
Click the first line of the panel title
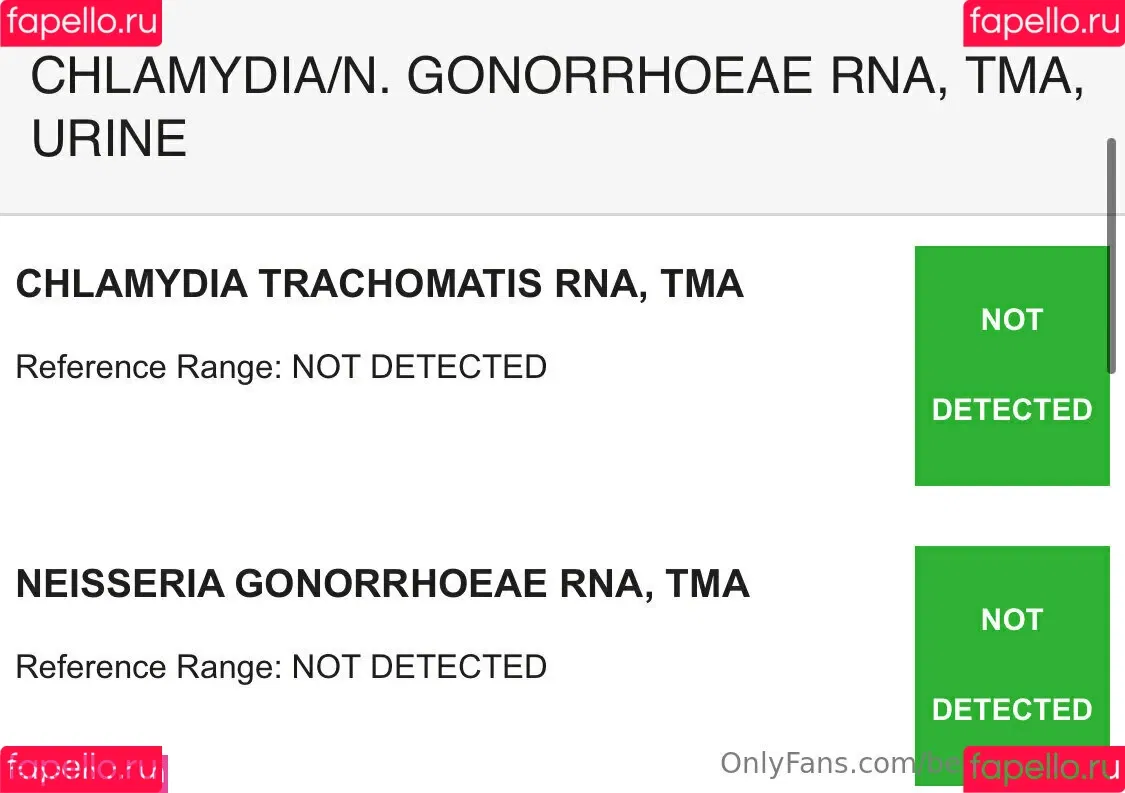[557, 77]
